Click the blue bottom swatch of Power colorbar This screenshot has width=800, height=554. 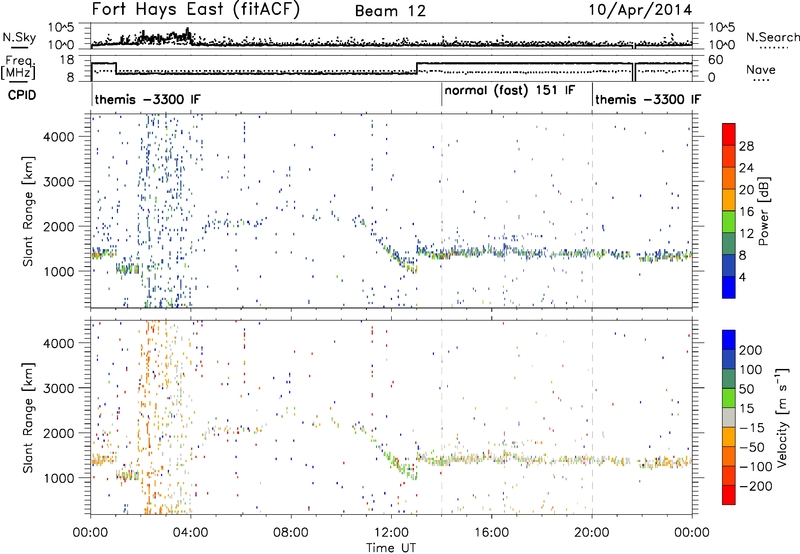729,287
